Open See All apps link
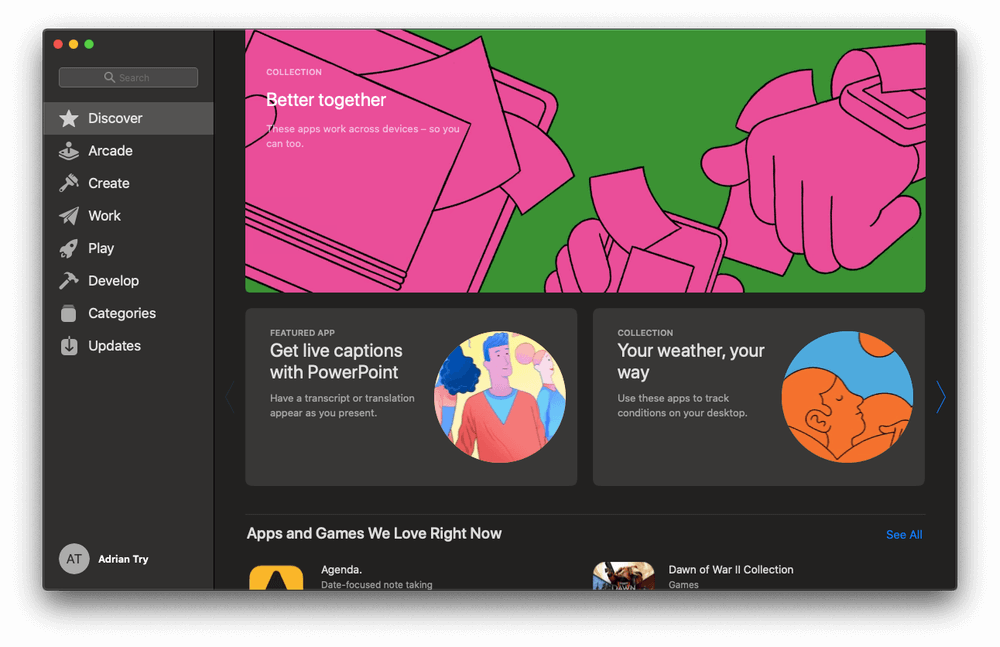The width and height of the screenshot is (1000, 647). coord(903,535)
